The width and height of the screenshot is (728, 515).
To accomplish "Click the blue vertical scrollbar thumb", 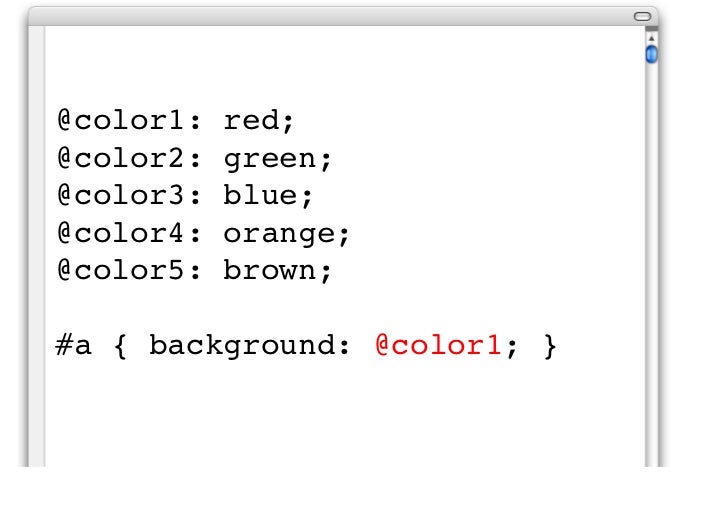I will [651, 54].
